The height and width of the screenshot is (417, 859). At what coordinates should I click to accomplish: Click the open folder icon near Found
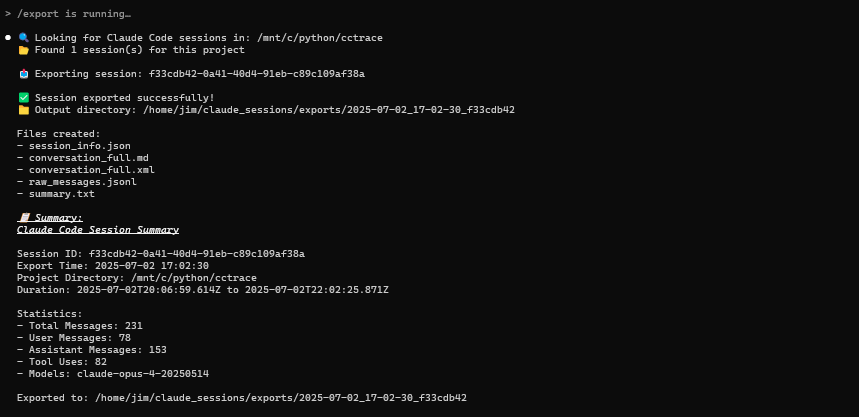tap(24, 50)
